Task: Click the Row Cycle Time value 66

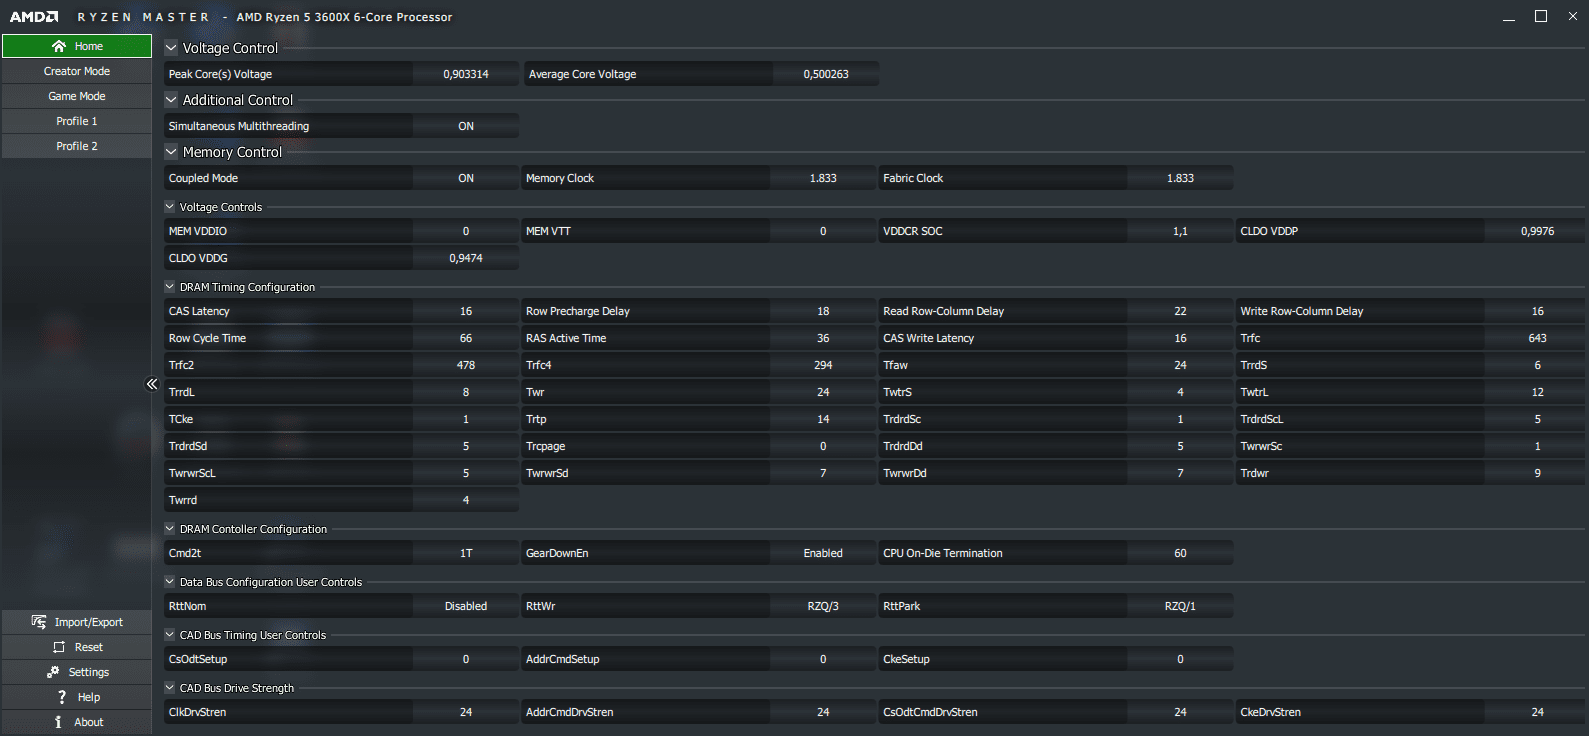Action: click(466, 338)
